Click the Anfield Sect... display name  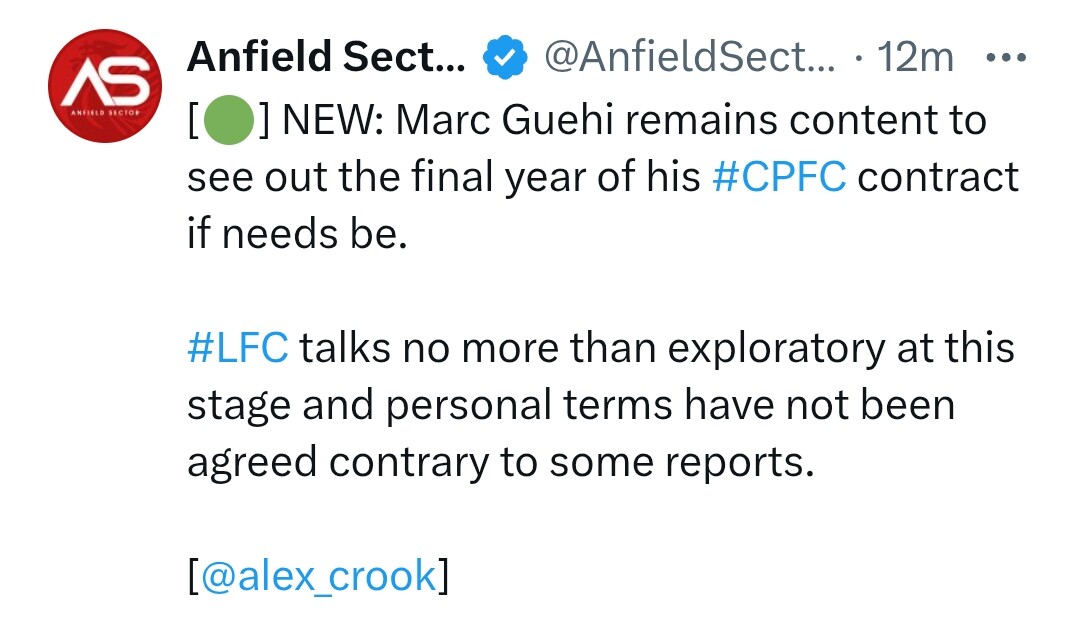coord(326,56)
